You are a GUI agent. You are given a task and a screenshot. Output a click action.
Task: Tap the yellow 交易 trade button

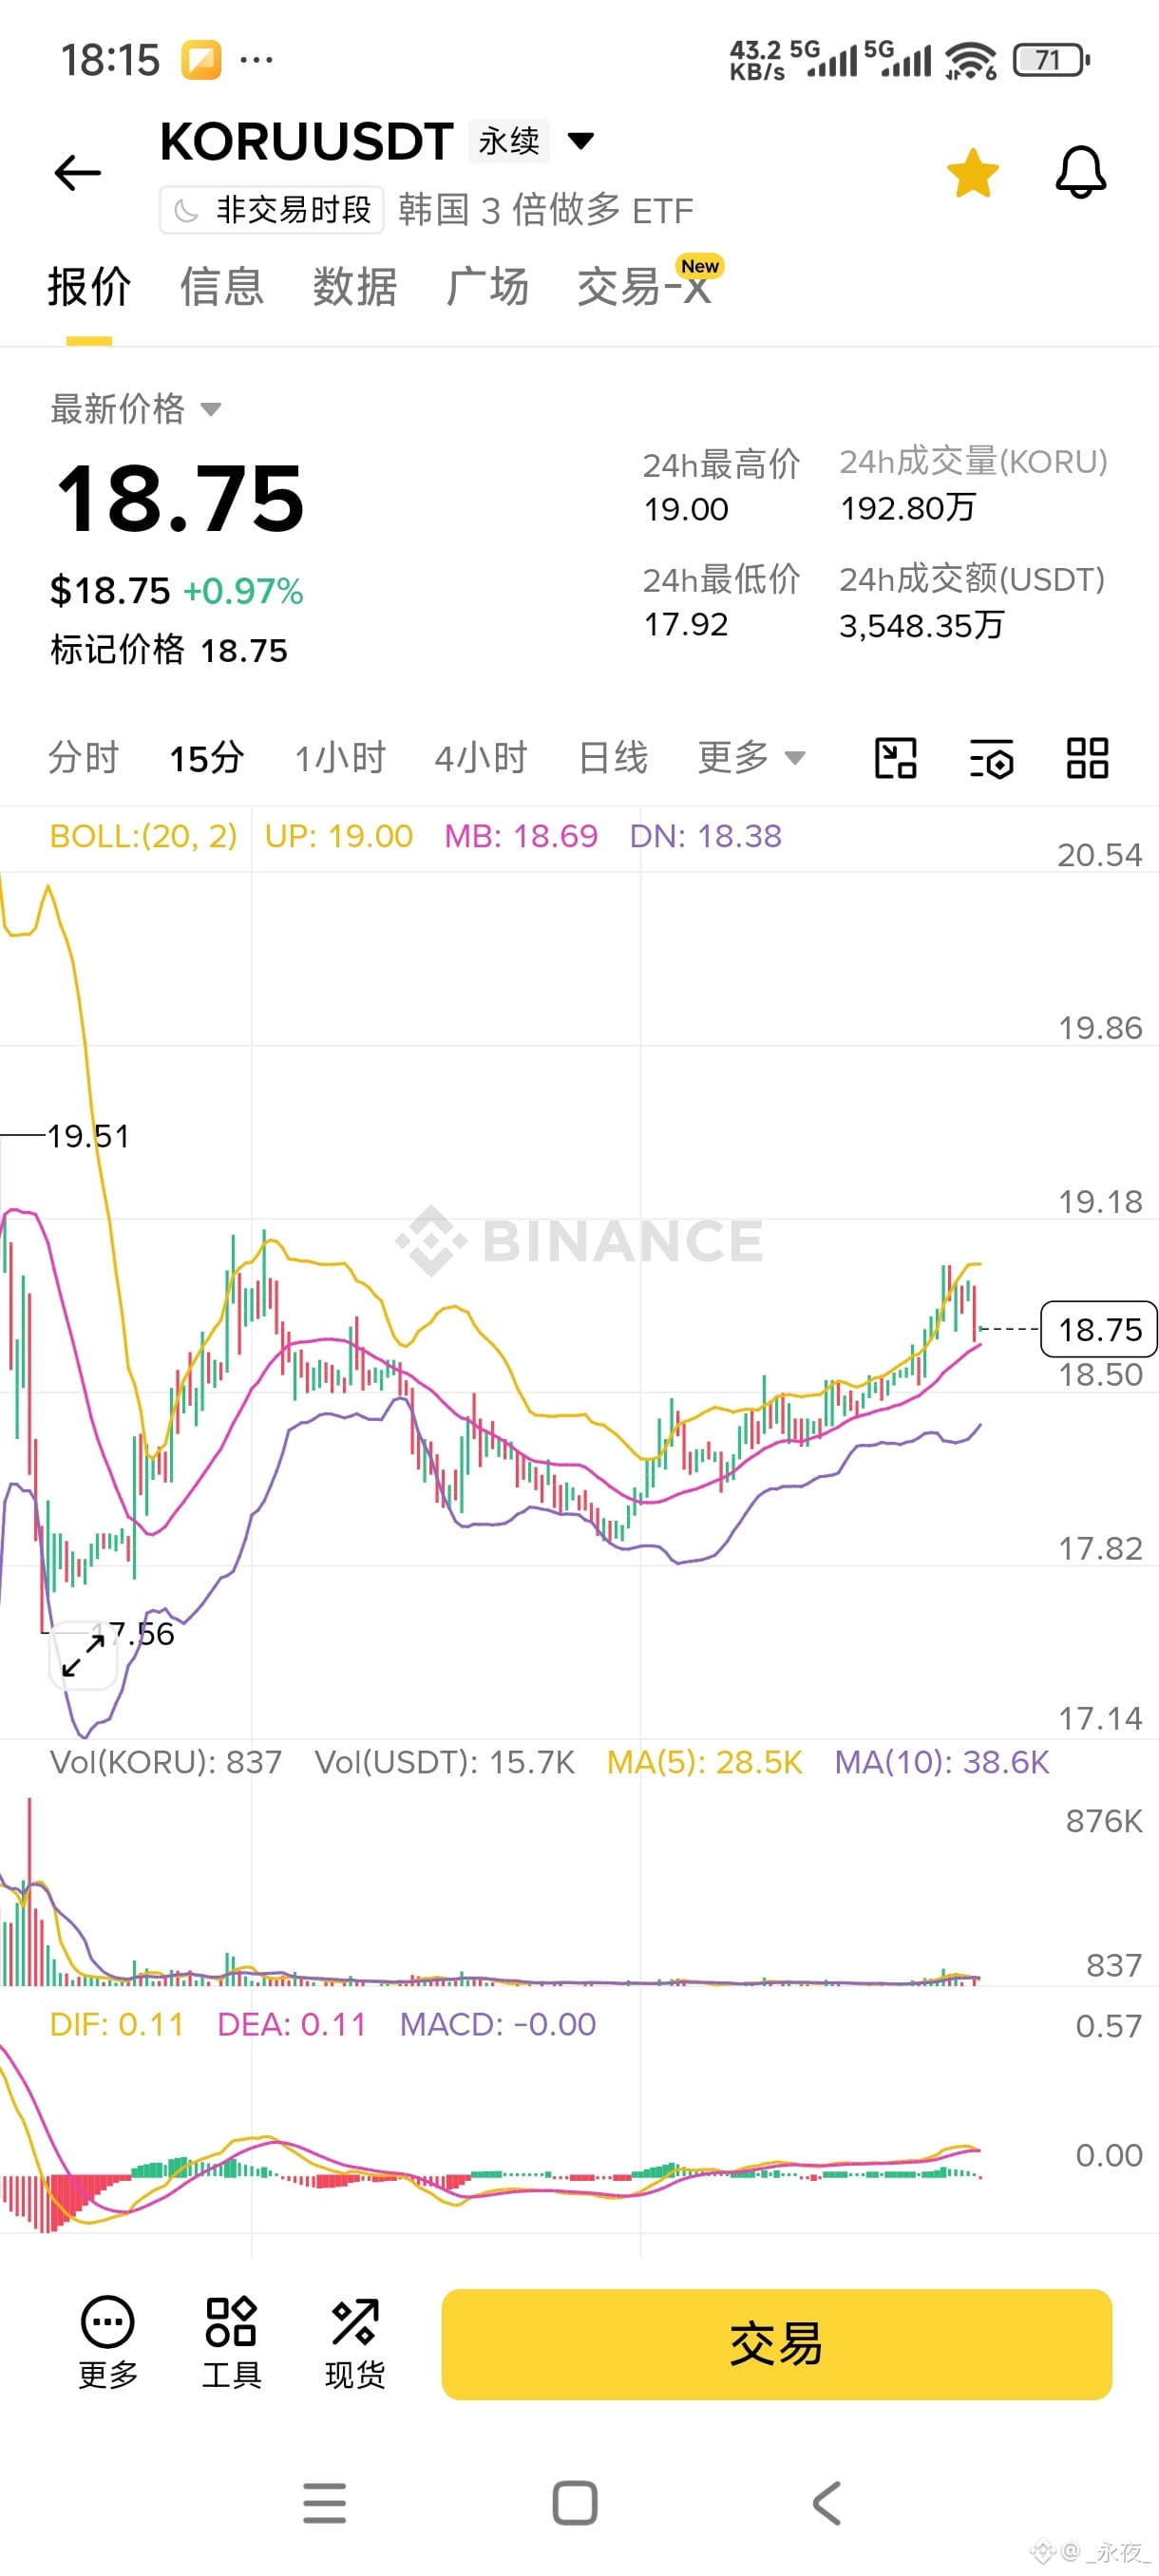776,2344
